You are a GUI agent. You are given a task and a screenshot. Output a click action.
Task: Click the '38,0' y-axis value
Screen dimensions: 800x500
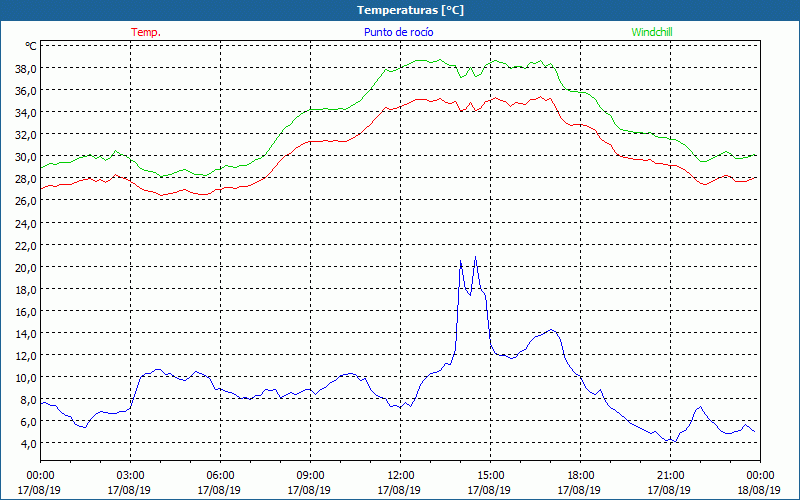point(25,68)
